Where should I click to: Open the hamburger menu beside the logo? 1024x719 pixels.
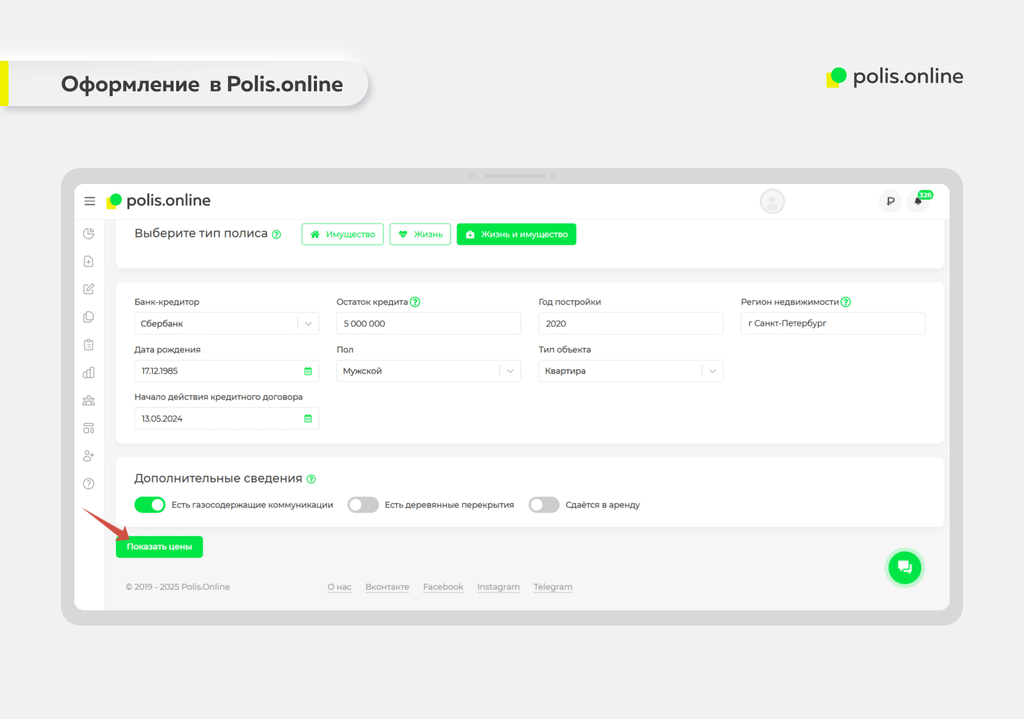click(x=89, y=201)
